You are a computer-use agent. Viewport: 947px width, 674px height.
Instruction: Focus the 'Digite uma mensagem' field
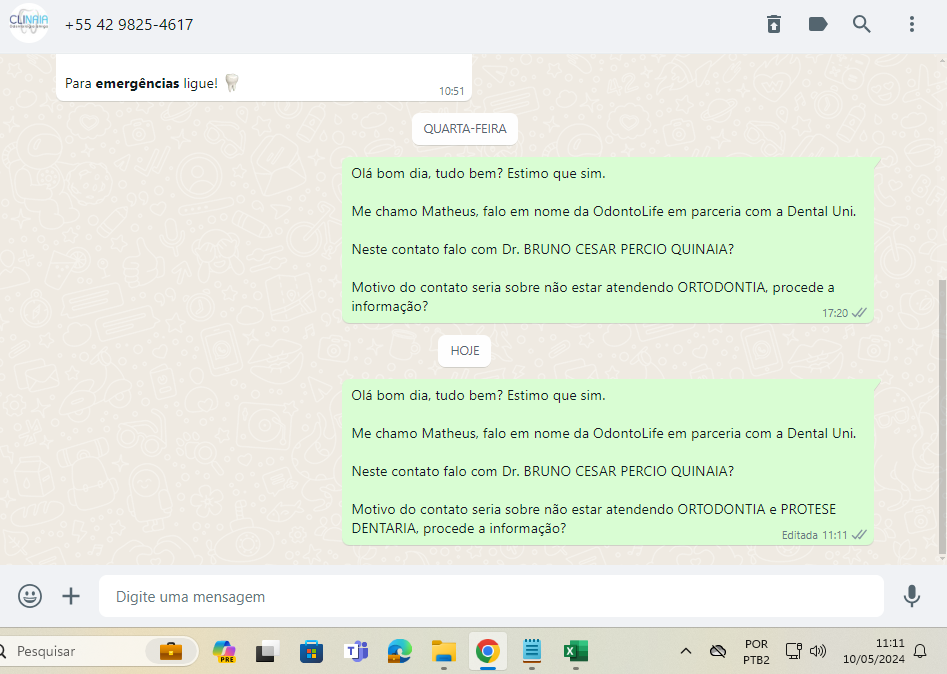pos(491,596)
